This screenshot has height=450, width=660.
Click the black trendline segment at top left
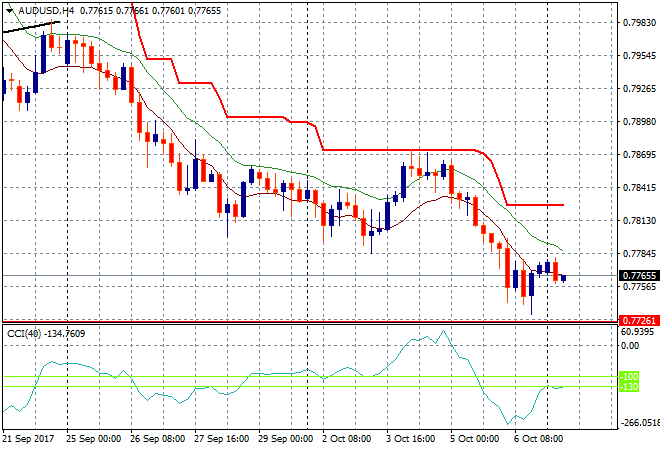pyautogui.click(x=31, y=27)
